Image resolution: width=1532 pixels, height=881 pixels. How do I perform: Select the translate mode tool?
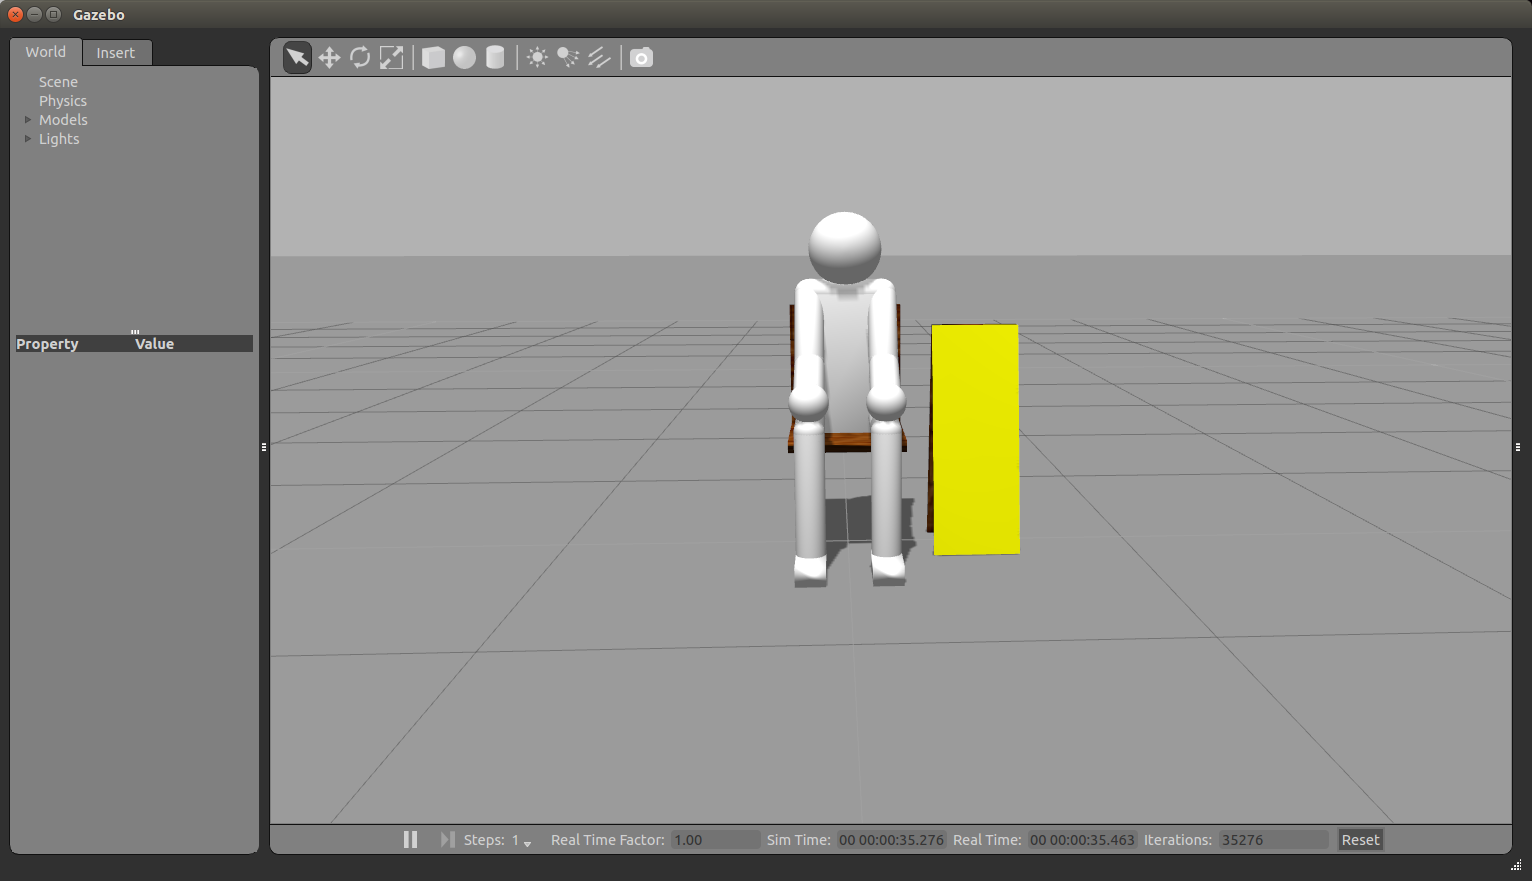tap(329, 58)
